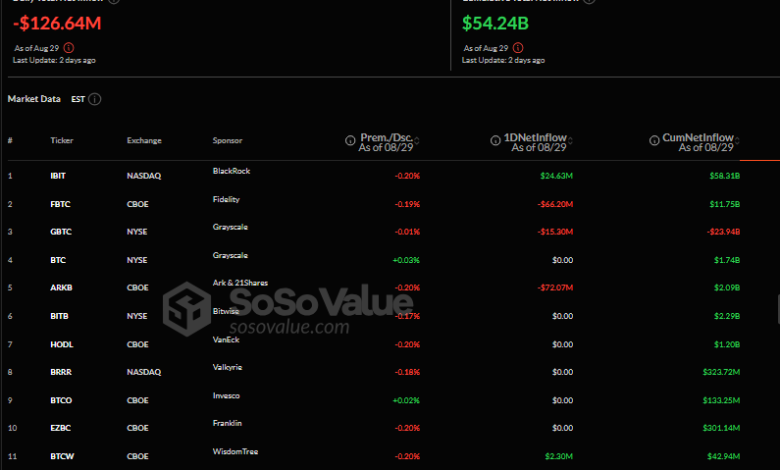This screenshot has height=470, width=780.
Task: Click FBTC's -$66.20M net inflow value
Action: click(555, 204)
